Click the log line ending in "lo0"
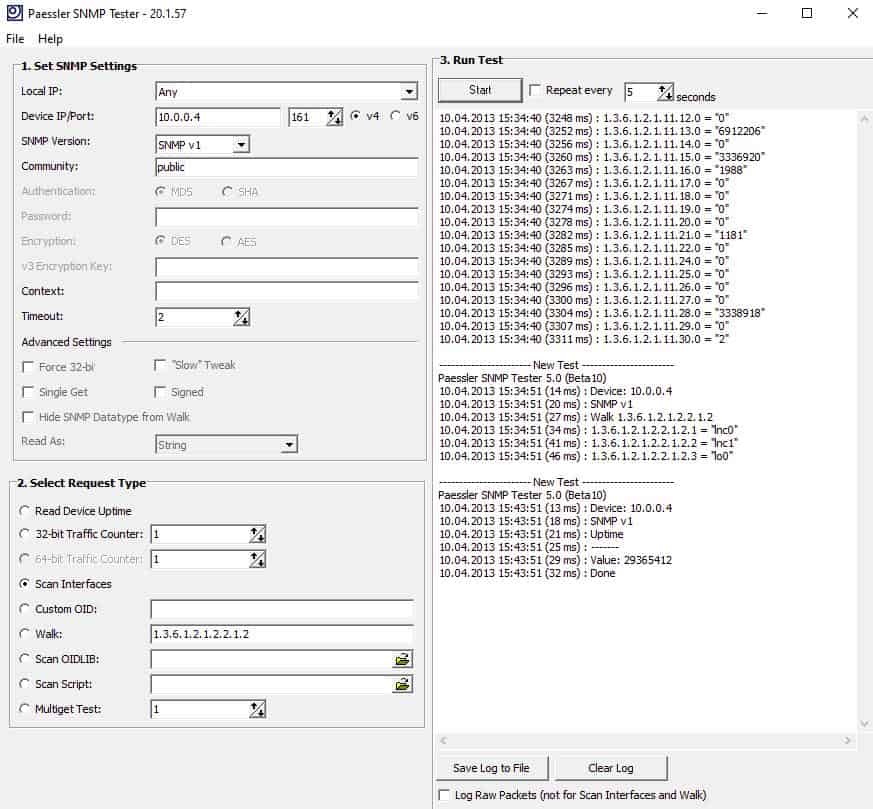 [x=586, y=456]
